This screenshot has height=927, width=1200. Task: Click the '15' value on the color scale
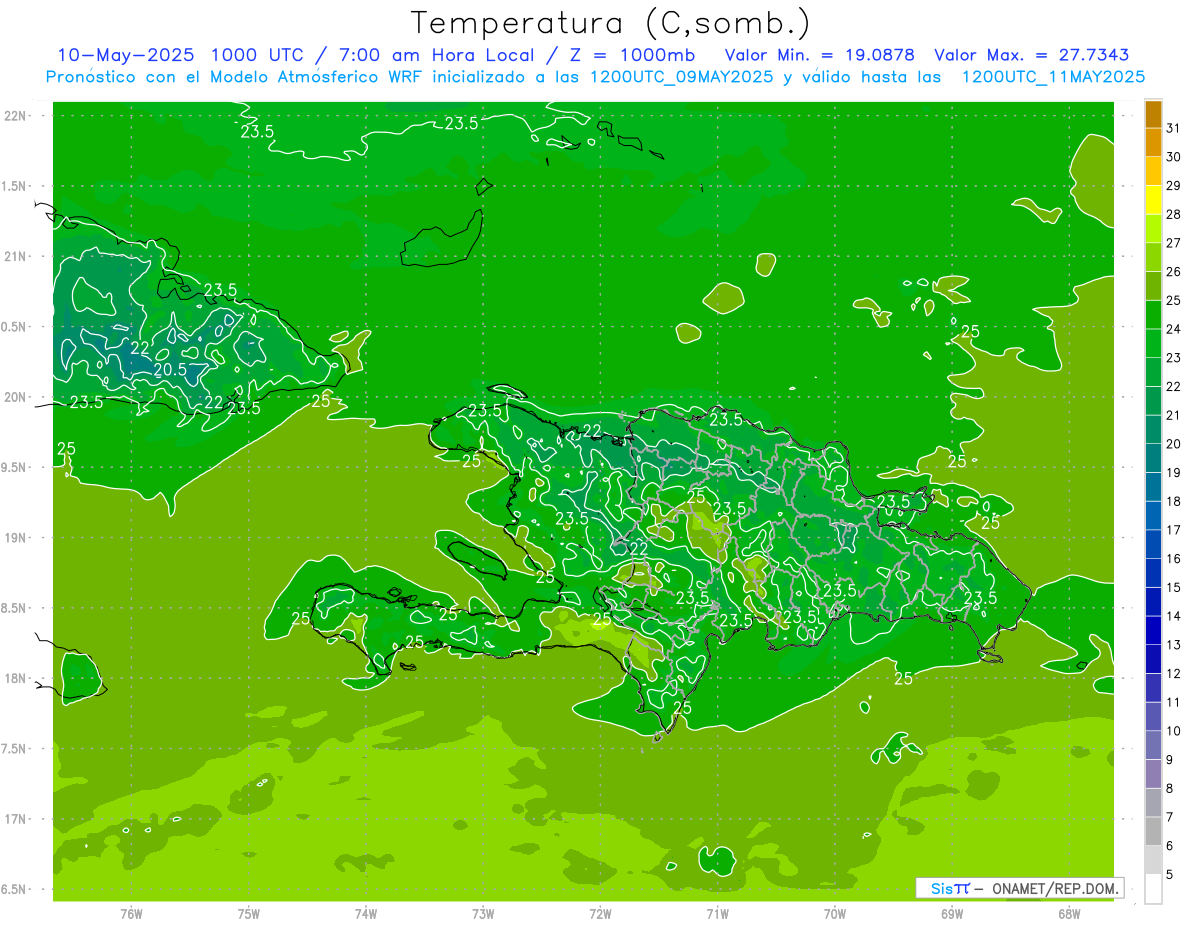coord(1174,588)
